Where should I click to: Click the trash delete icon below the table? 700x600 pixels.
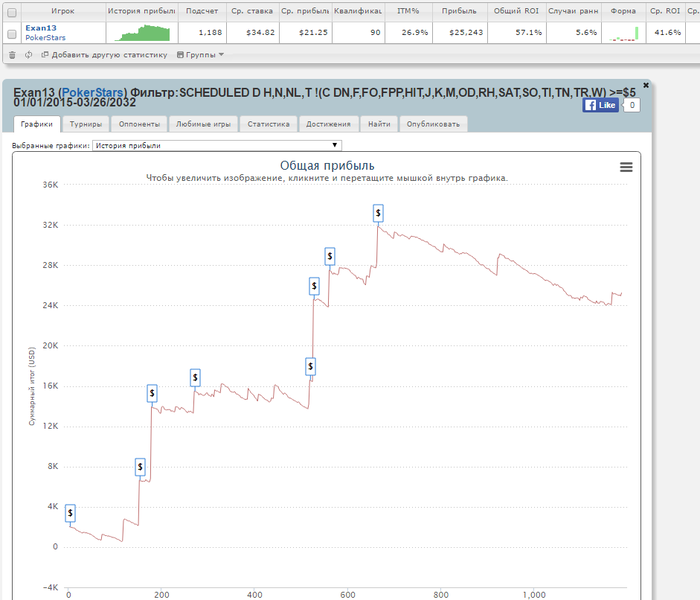pyautogui.click(x=12, y=55)
